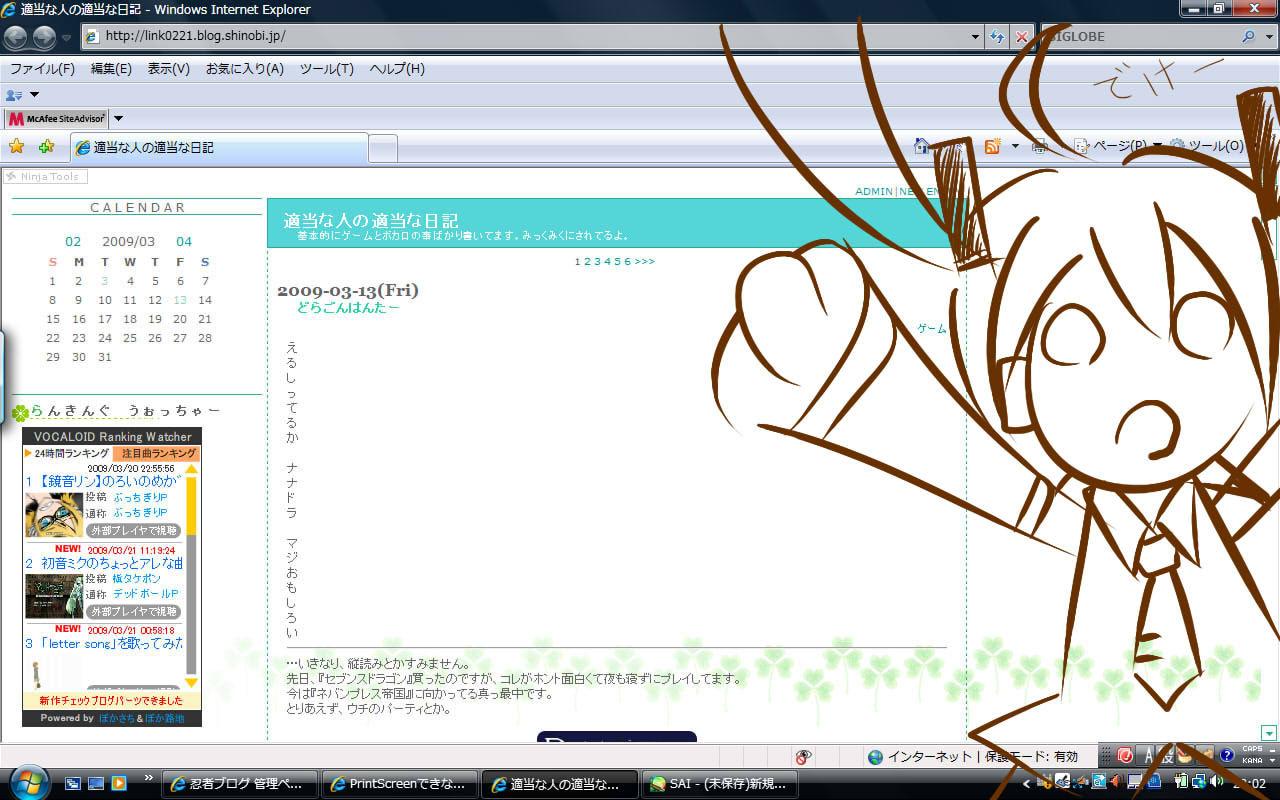Select the 適当な人の適当な日記 browser tab
Screen dimensions: 1280x800
click(x=219, y=147)
